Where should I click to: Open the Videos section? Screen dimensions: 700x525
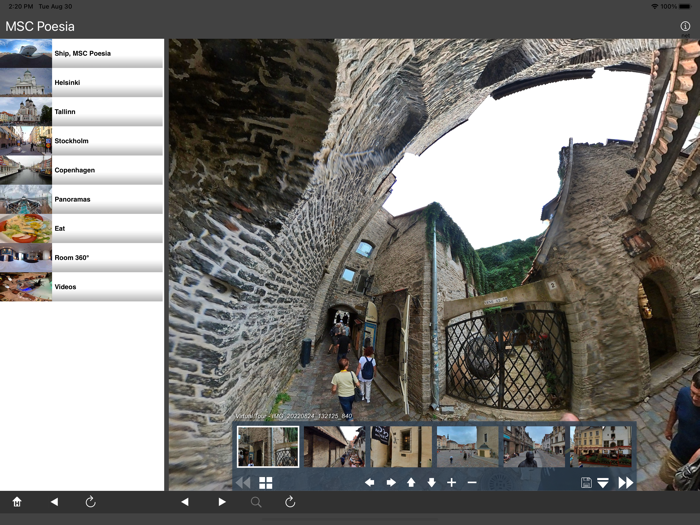pyautogui.click(x=81, y=287)
